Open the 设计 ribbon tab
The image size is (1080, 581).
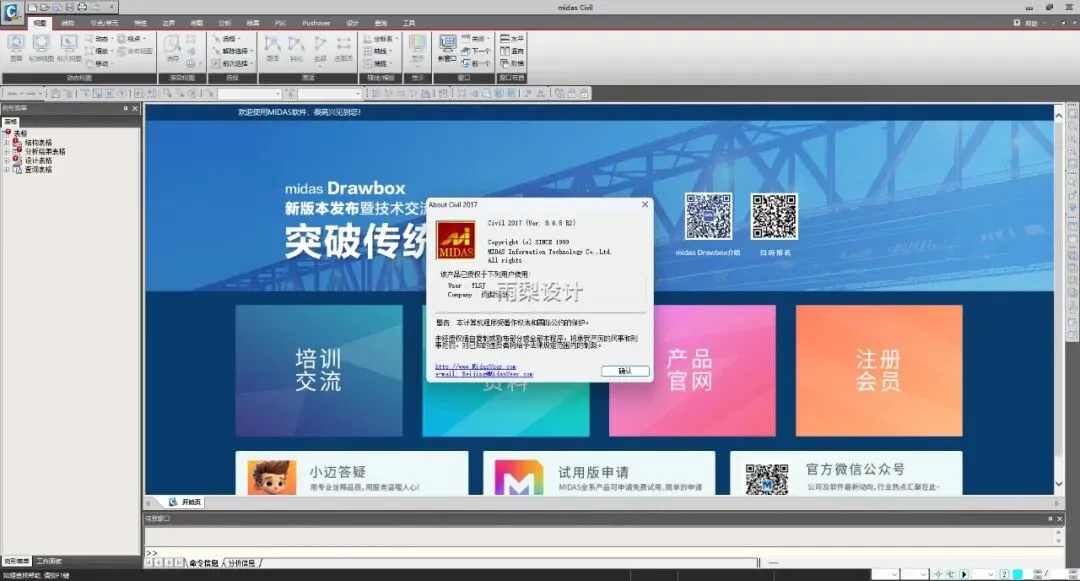353,23
